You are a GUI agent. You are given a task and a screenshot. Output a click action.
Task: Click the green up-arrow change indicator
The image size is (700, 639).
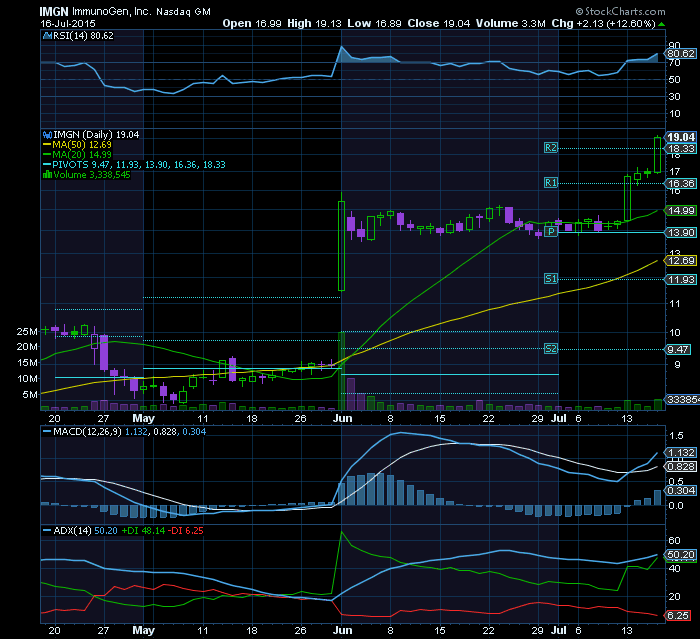click(661, 24)
